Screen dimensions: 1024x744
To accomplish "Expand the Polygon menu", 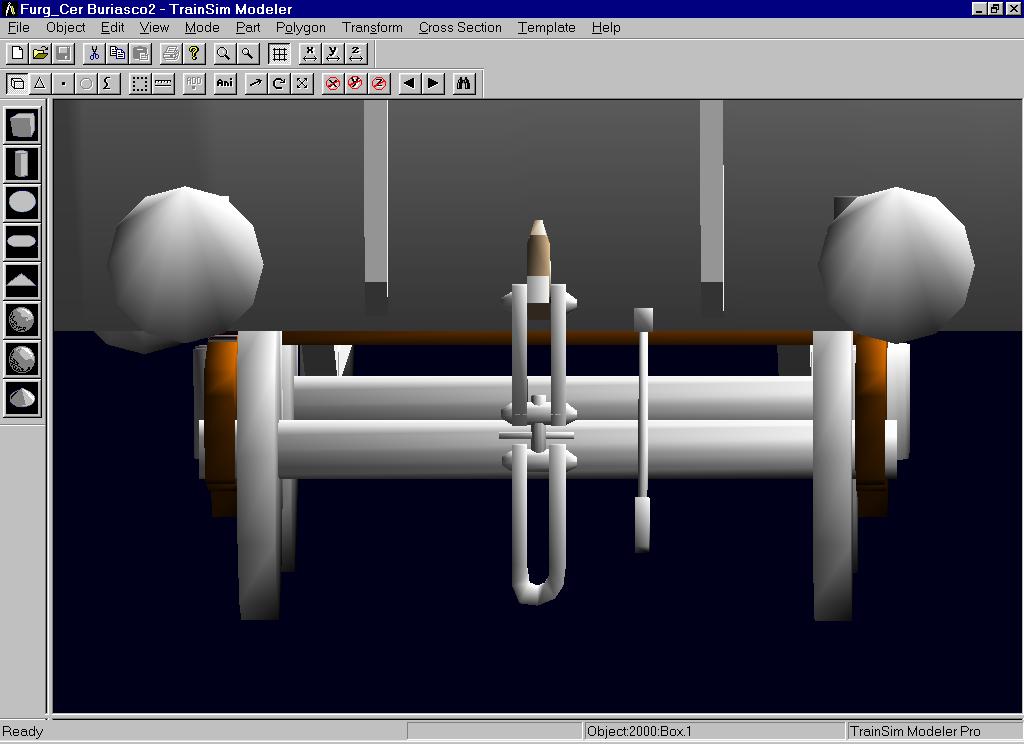I will click(x=300, y=27).
